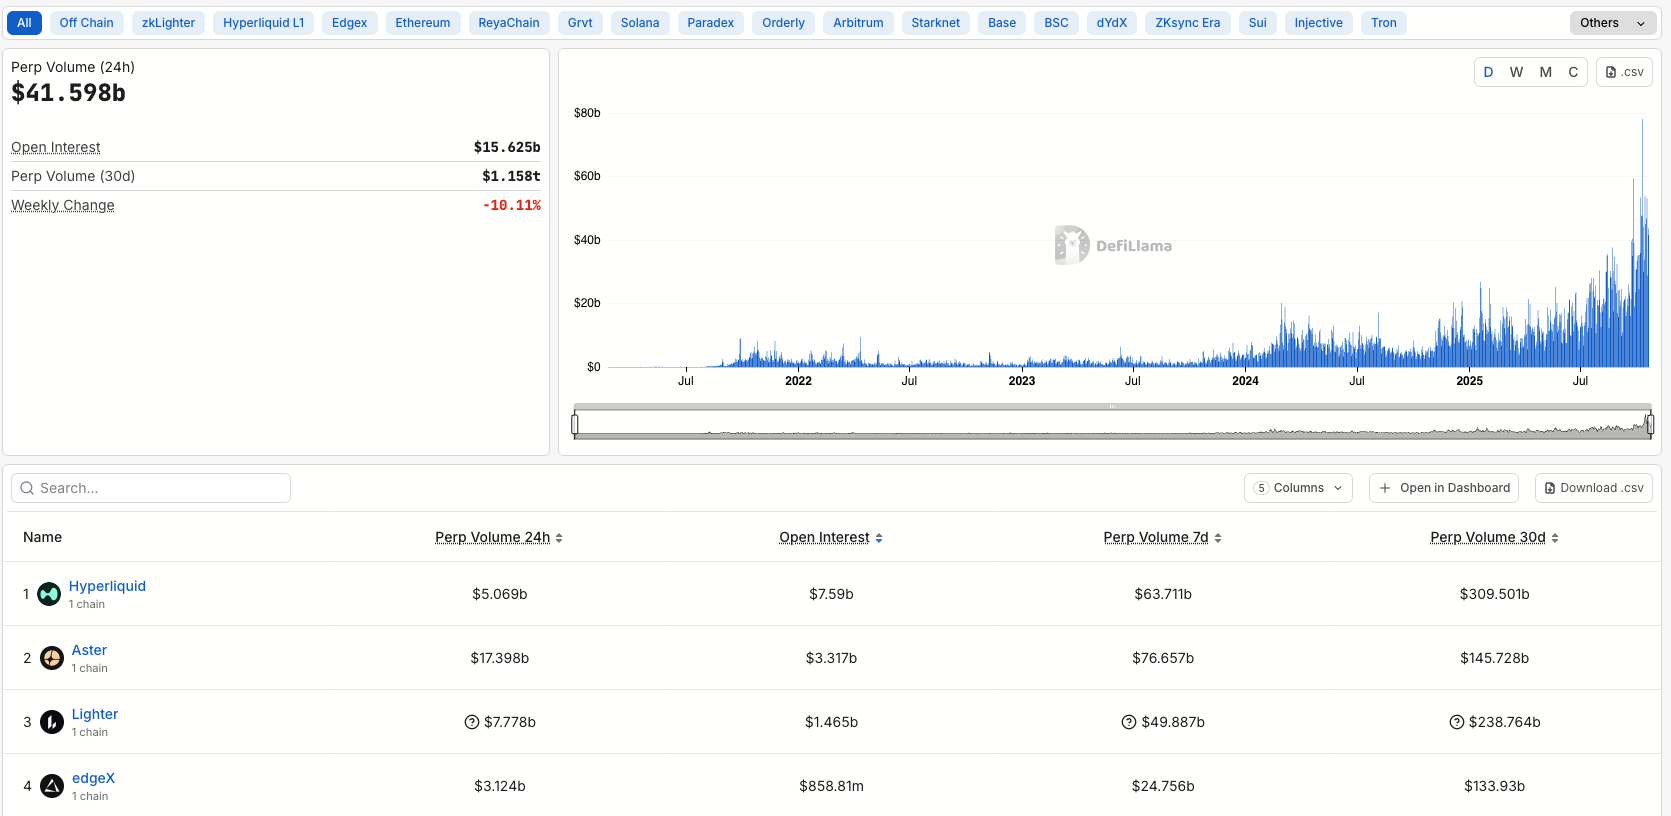Focus the protocol Search input field
The image size is (1671, 816).
coord(151,488)
